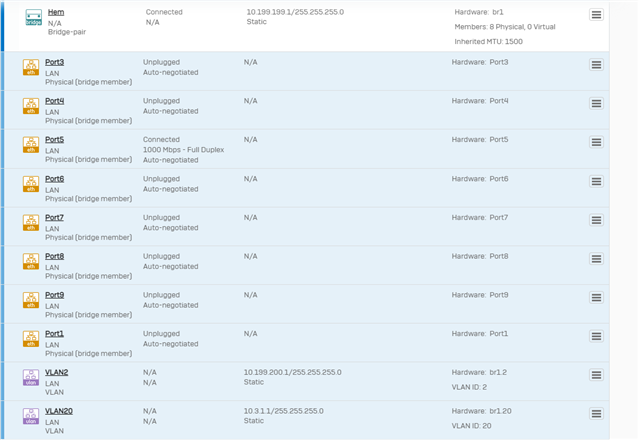Open the hamburger menu for Hem bridge

click(x=596, y=15)
